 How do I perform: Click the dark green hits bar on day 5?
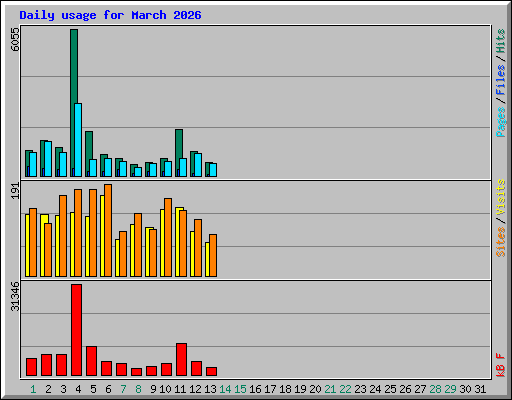pos(88,145)
